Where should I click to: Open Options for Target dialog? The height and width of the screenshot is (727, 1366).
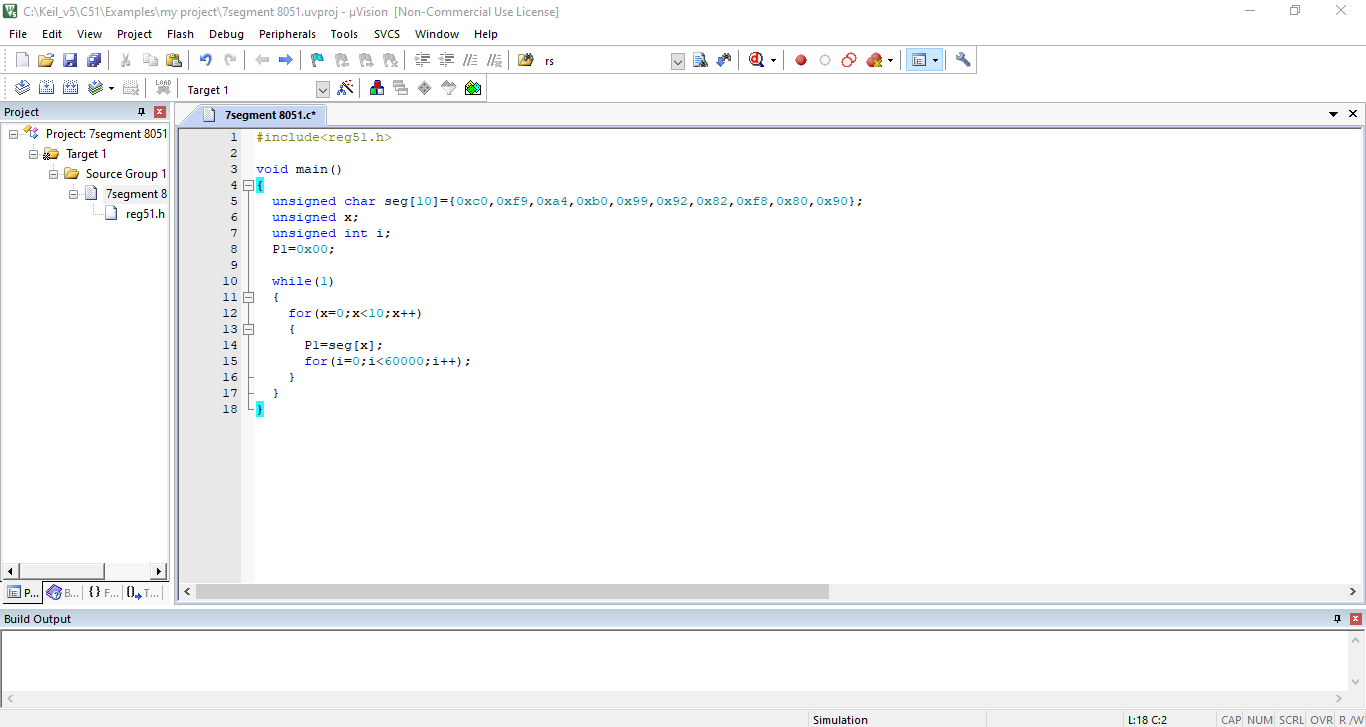[x=346, y=87]
